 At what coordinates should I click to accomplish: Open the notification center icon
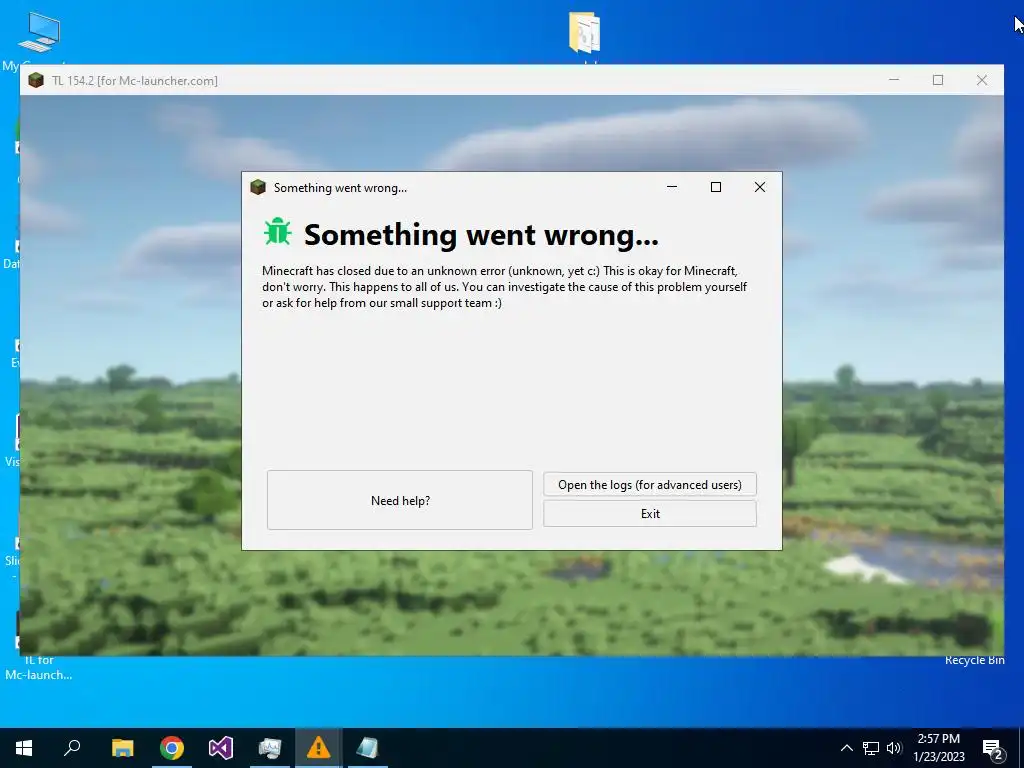[993, 749]
